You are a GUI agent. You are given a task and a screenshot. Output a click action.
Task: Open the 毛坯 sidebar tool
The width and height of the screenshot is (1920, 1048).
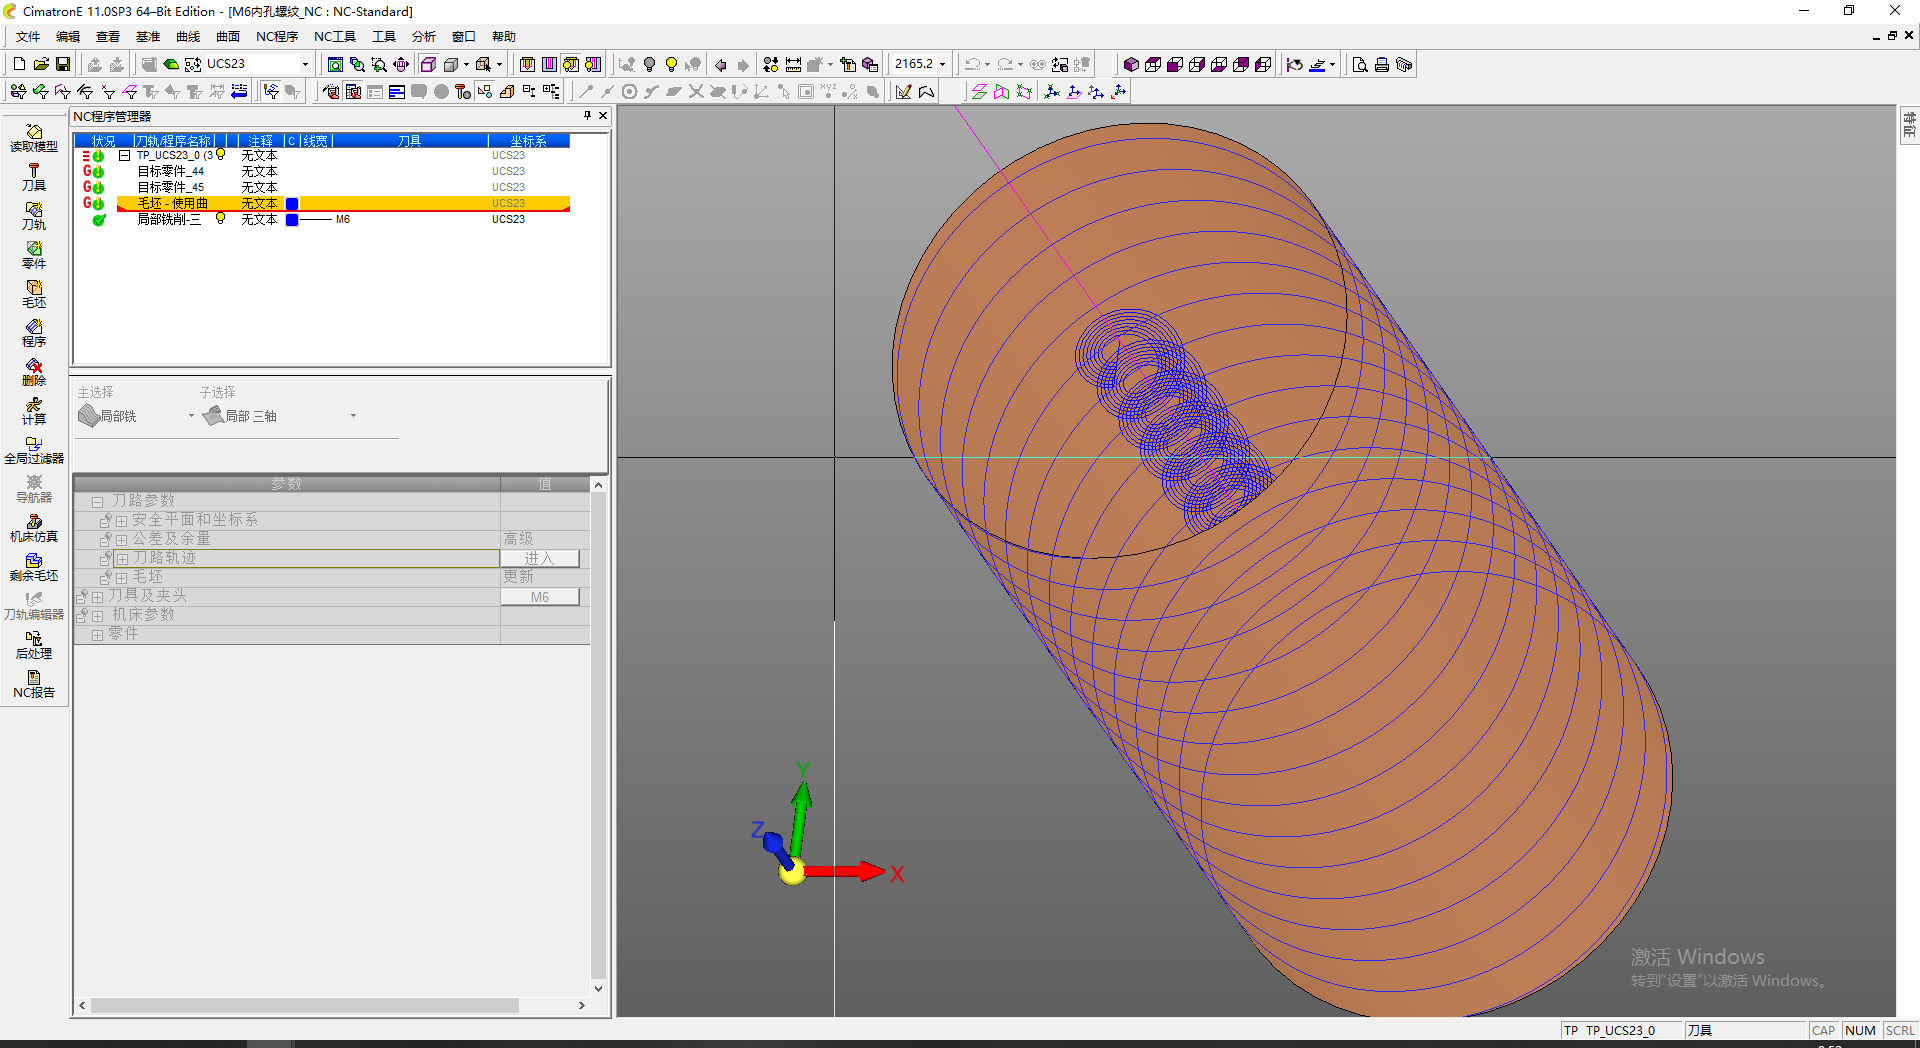34,294
